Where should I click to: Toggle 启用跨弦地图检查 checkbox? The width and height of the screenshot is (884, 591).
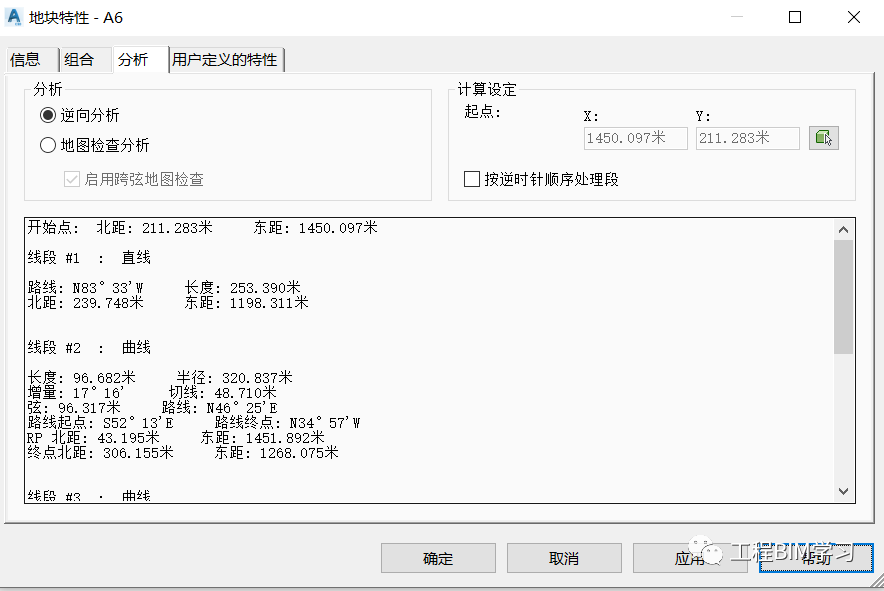click(72, 179)
